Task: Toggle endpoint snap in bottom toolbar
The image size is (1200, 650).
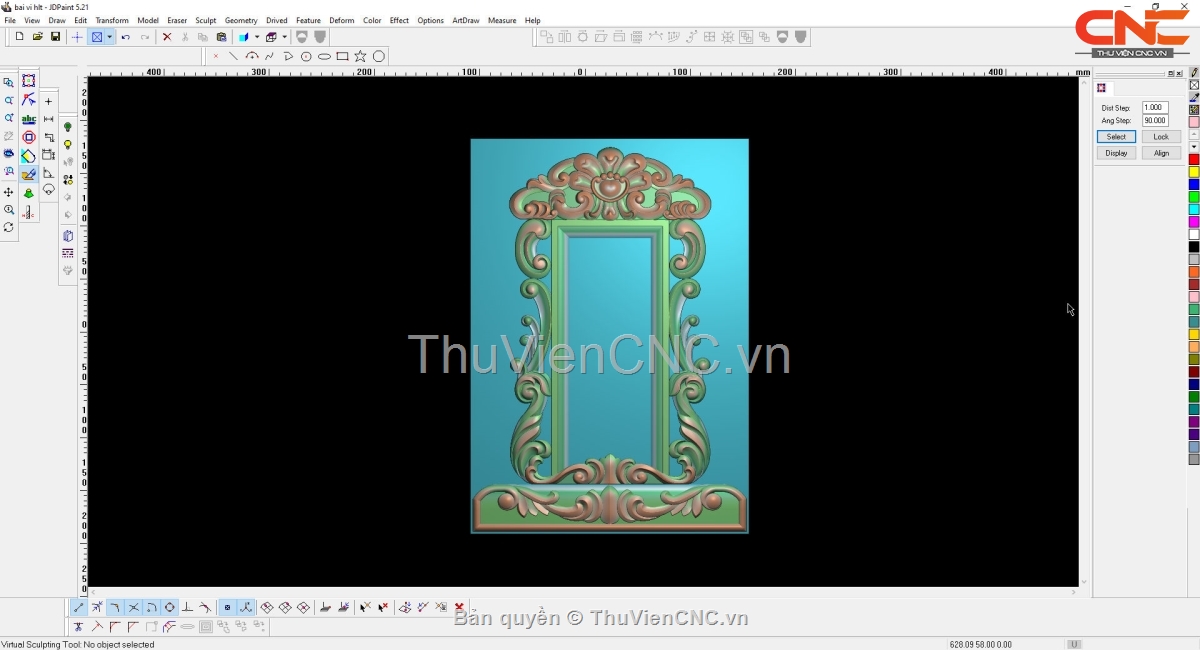Action: tap(79, 607)
